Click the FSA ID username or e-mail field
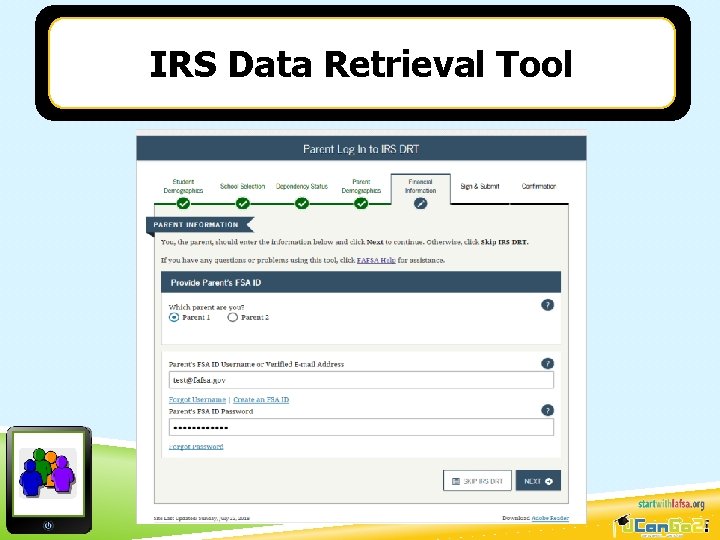Viewport: 720px width, 540px height. point(361,380)
